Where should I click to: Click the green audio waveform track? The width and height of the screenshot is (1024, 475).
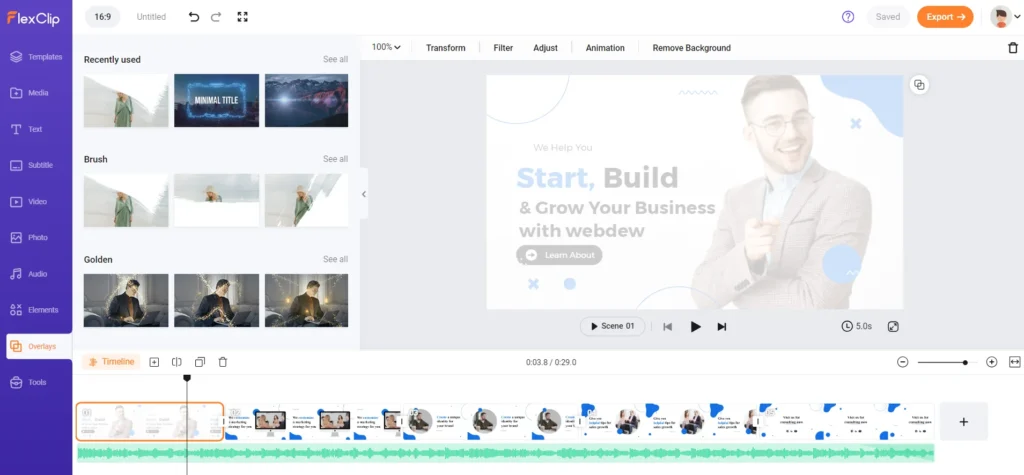505,453
